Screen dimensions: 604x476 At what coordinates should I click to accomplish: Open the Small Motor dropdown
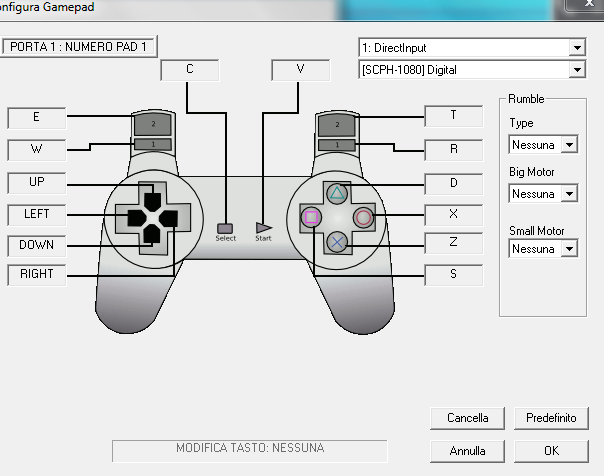click(x=543, y=249)
